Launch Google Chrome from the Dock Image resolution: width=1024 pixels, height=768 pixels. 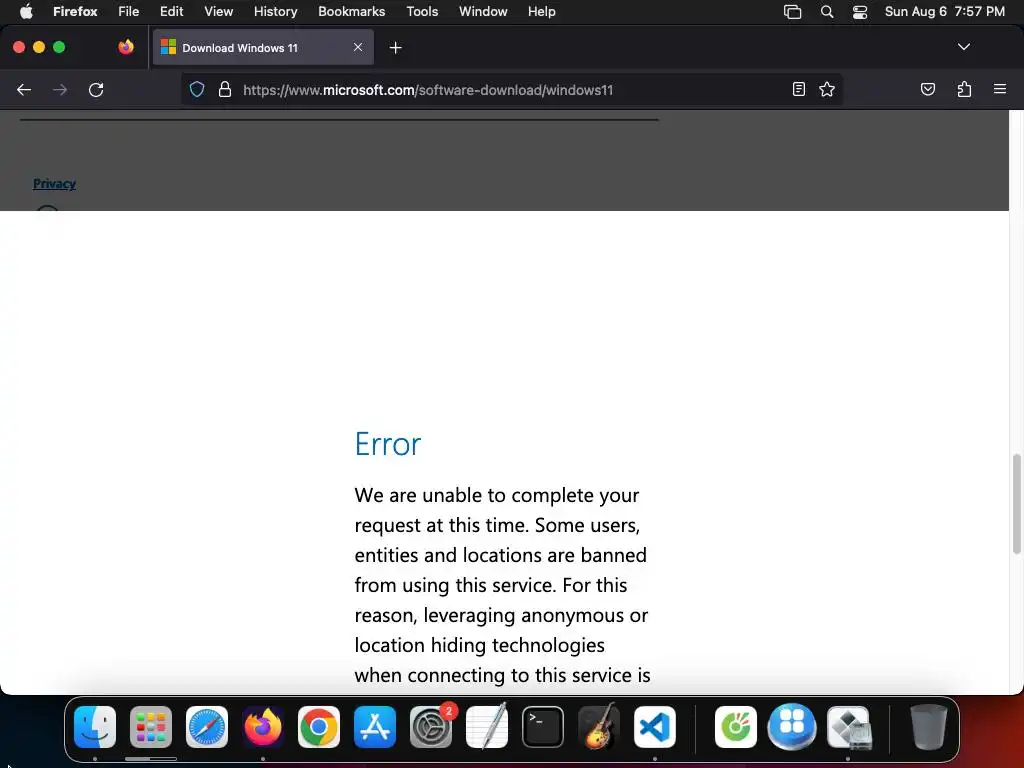pyautogui.click(x=319, y=727)
